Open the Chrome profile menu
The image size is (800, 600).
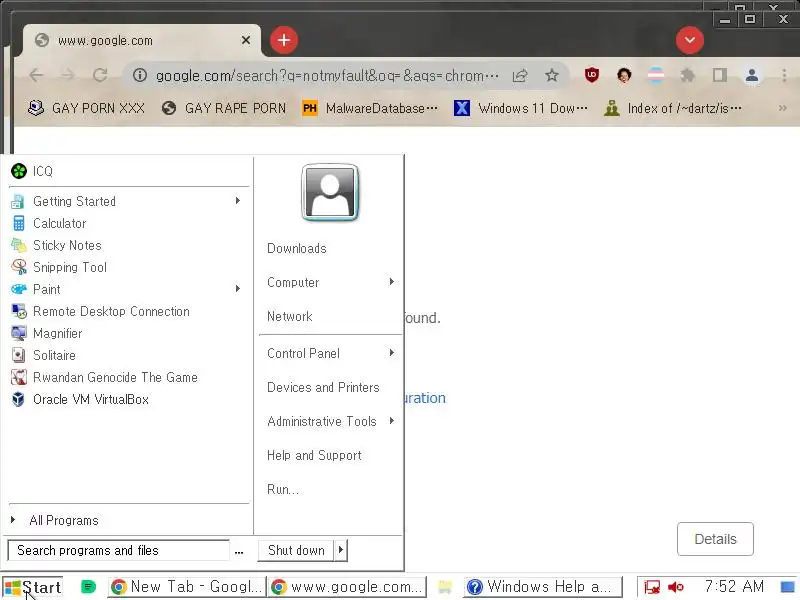tap(752, 76)
